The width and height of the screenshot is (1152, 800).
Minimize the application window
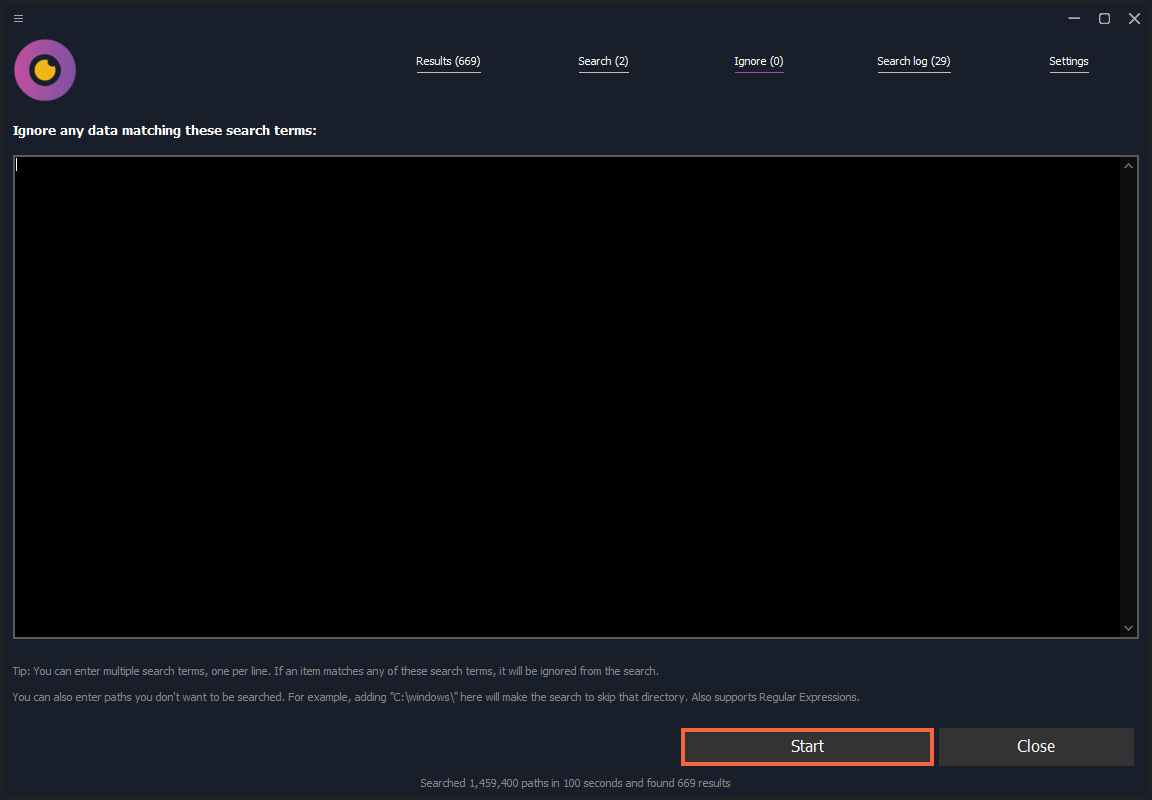[1074, 18]
